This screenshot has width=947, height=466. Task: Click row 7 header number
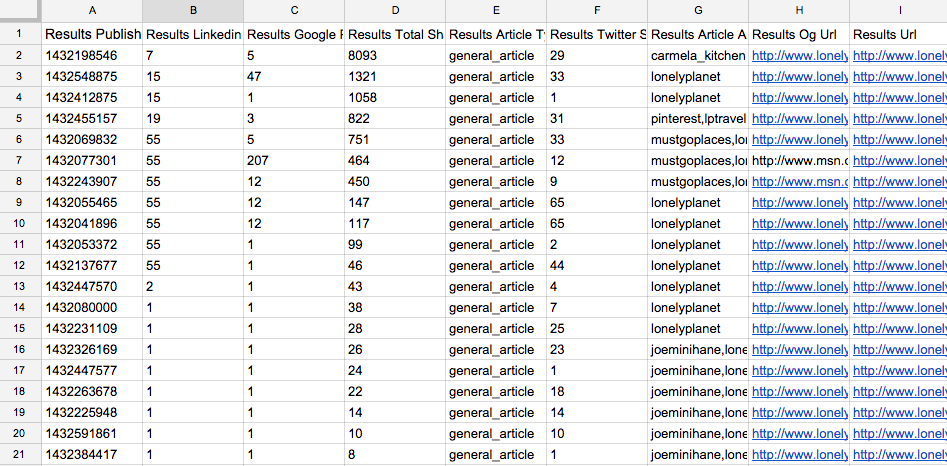(x=19, y=161)
